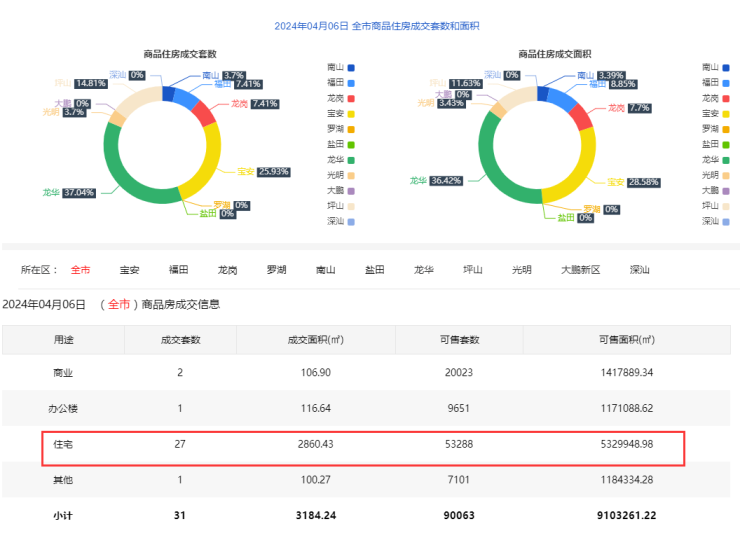Choose the 龙华 district tab
Viewport: 740px width, 545px height.
423,270
